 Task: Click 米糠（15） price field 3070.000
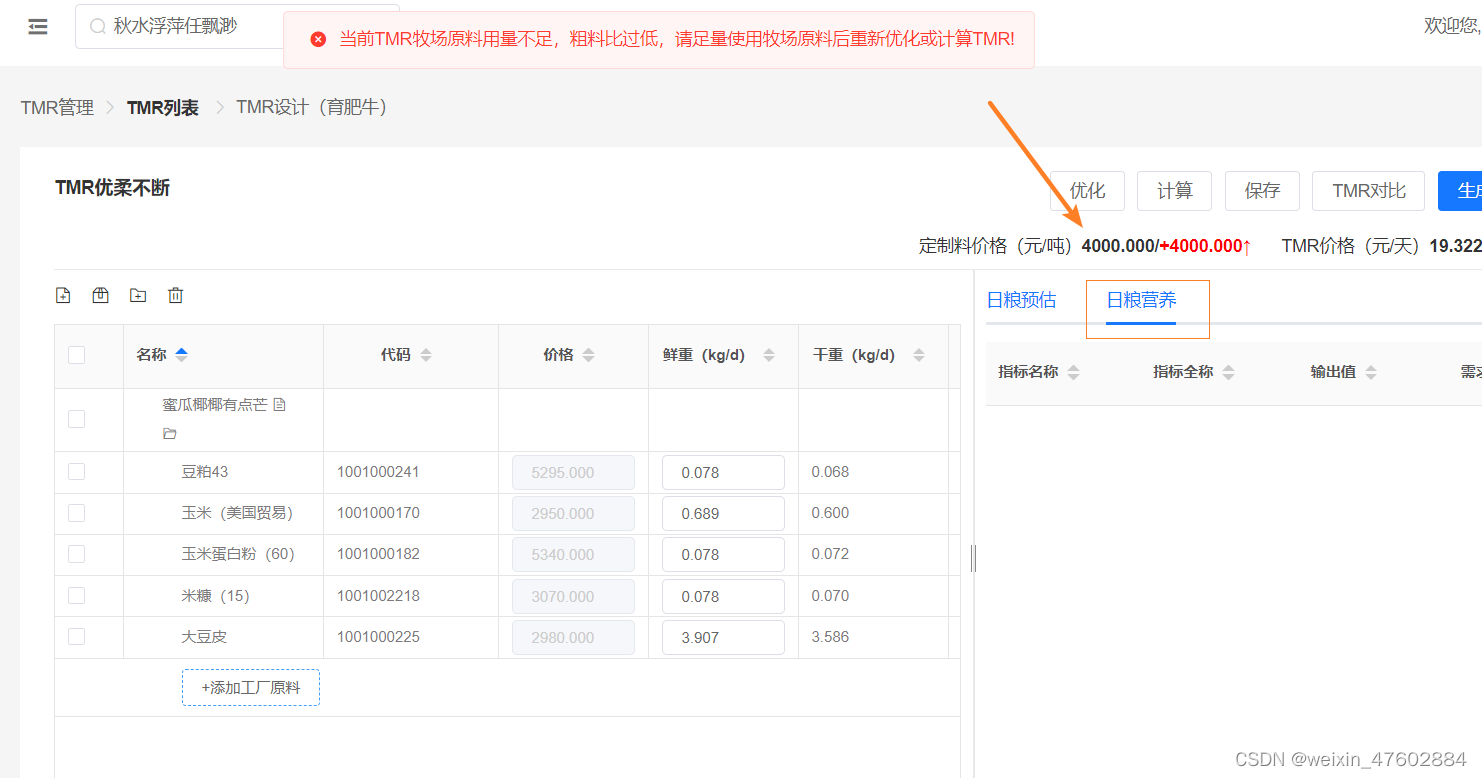(573, 596)
